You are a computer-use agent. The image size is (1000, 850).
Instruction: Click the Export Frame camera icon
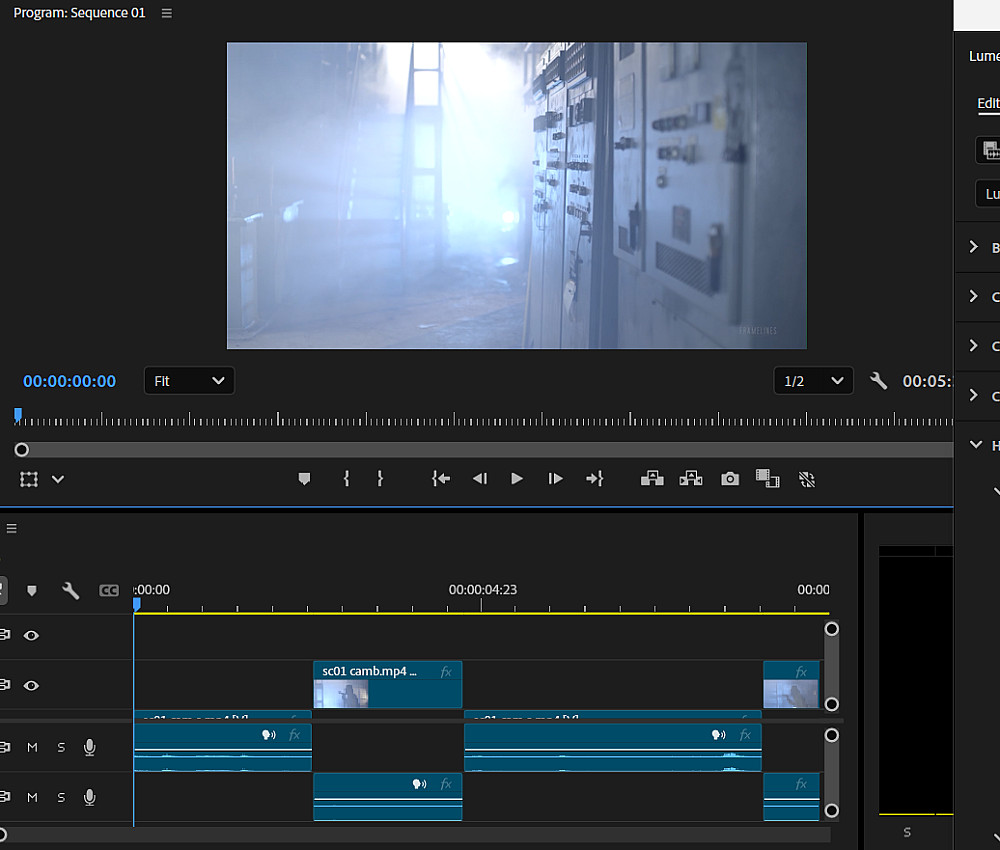[730, 479]
